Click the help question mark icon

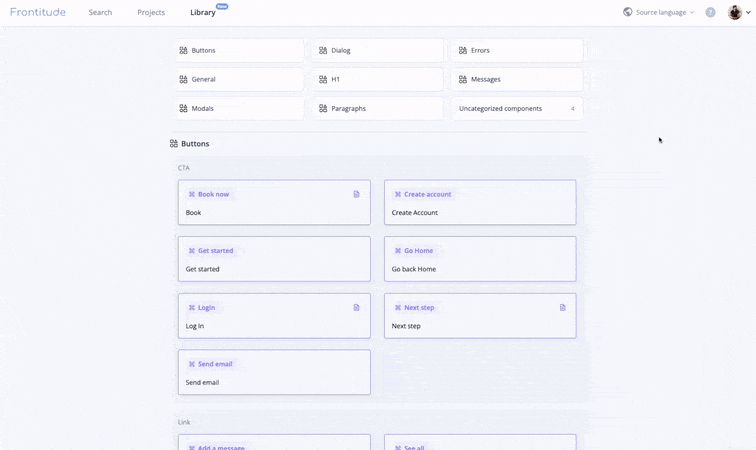pos(710,12)
